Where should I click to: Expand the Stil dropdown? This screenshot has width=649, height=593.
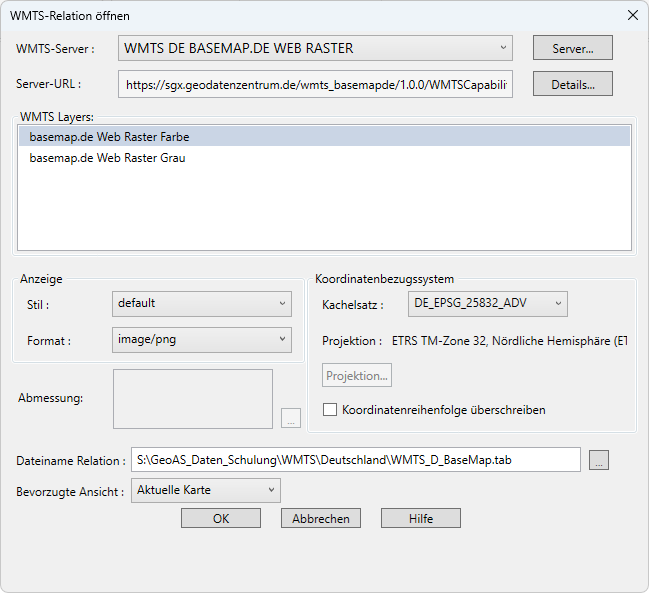[202, 304]
